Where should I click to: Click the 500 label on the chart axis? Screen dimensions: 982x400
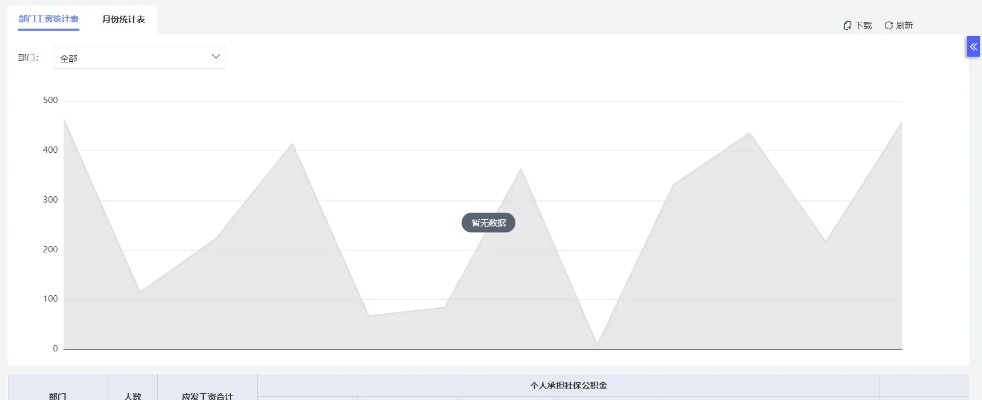tap(50, 101)
